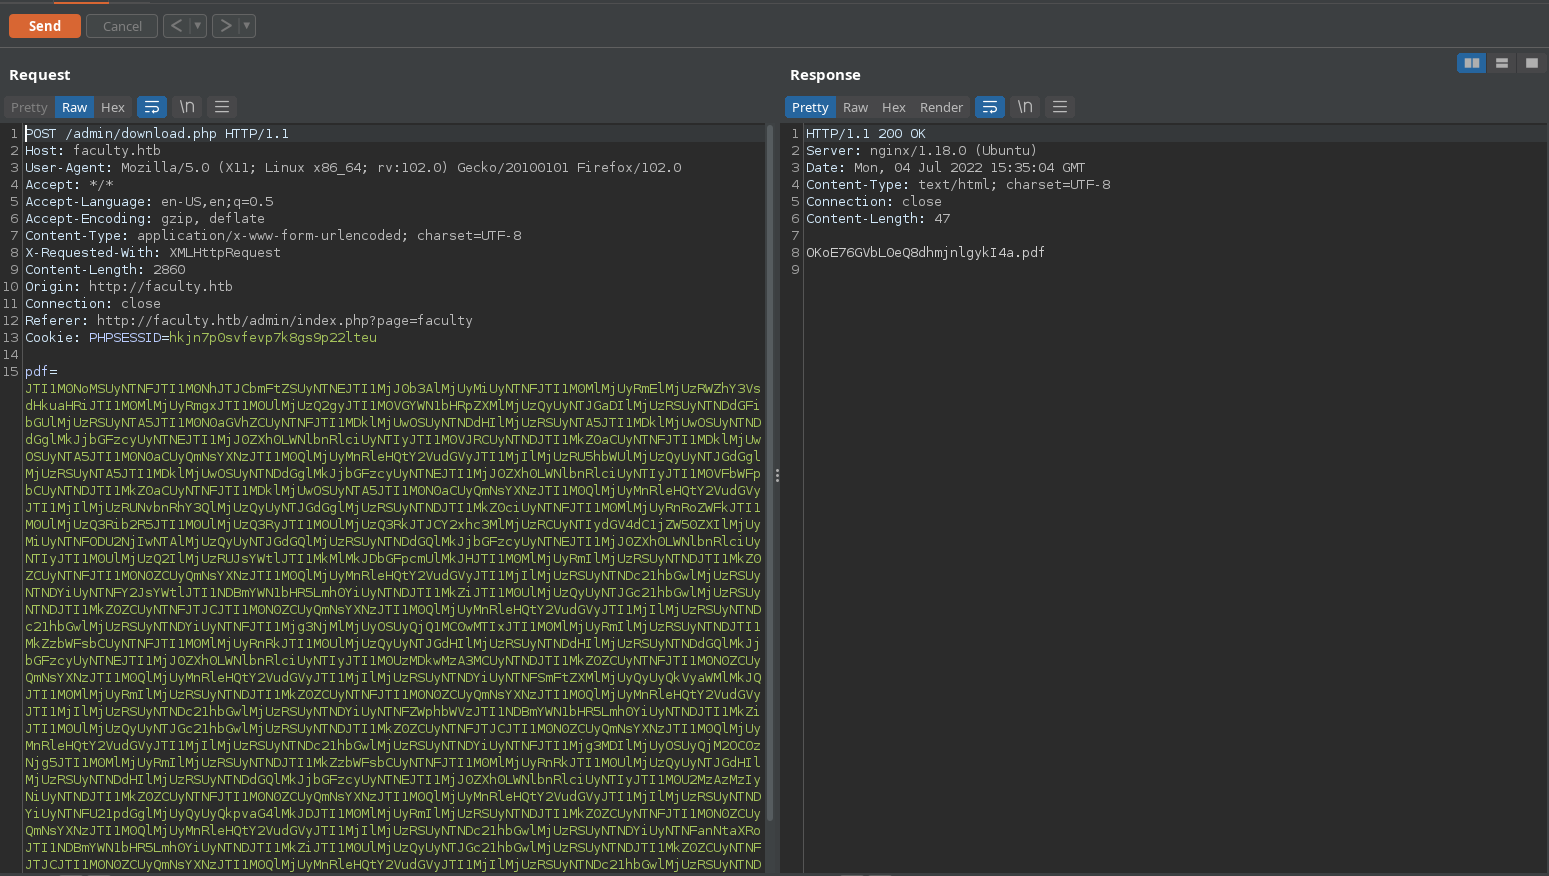This screenshot has height=876, width=1549.
Task: Click the User-Agent header line
Action: (353, 167)
